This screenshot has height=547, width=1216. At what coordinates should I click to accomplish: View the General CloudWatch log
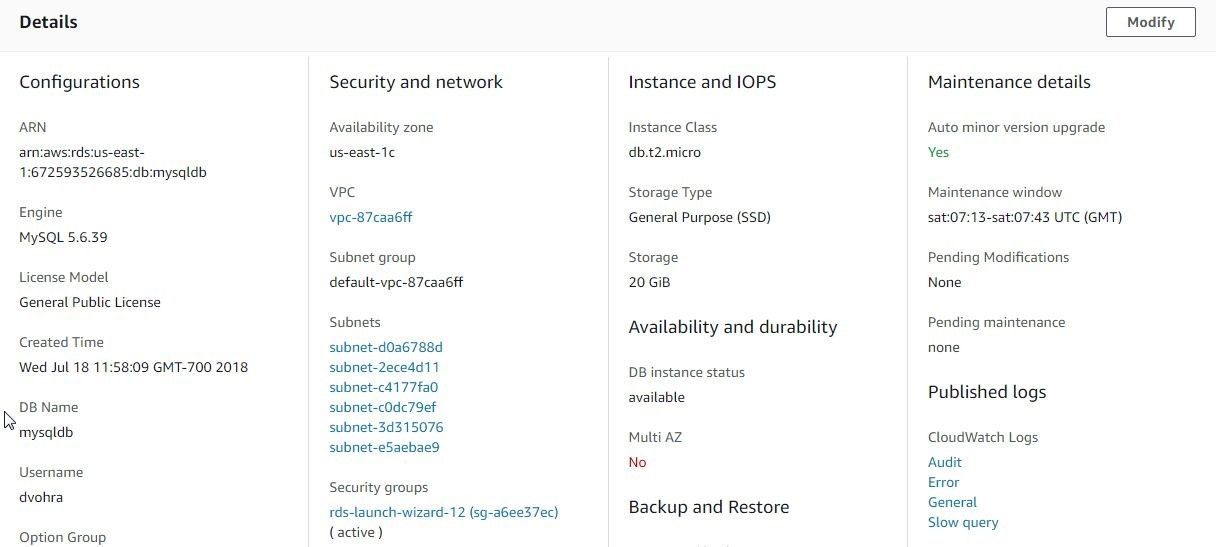pos(952,502)
